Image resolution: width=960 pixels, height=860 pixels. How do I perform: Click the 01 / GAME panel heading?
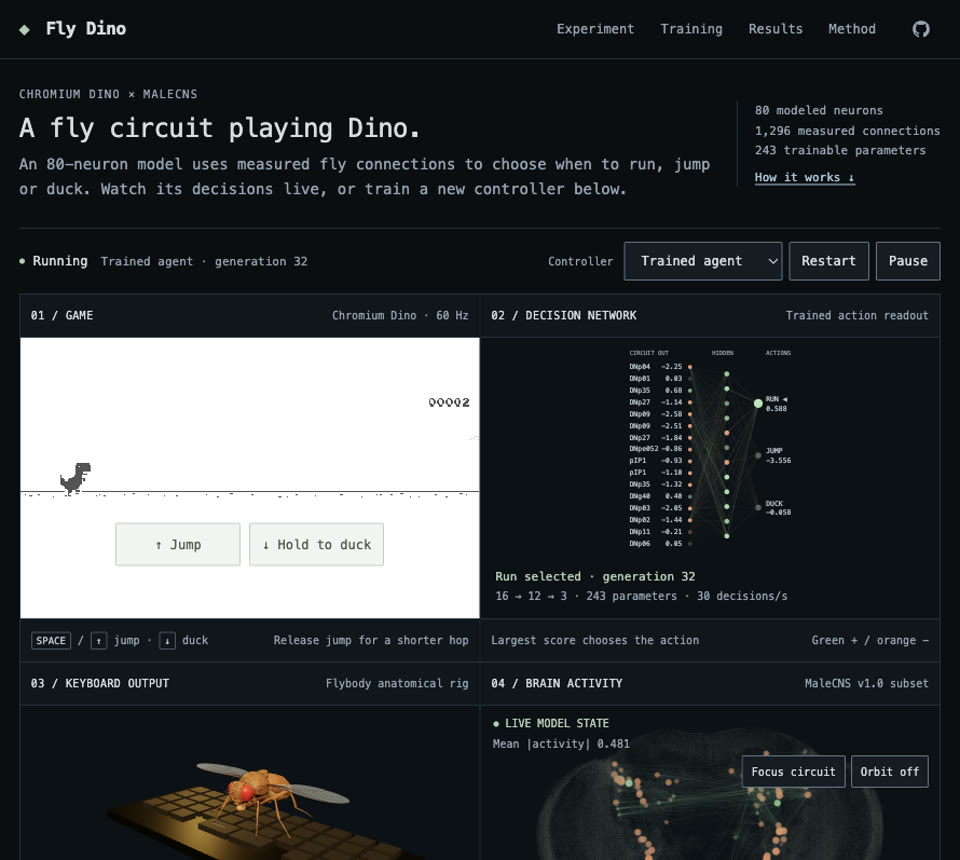coord(62,315)
